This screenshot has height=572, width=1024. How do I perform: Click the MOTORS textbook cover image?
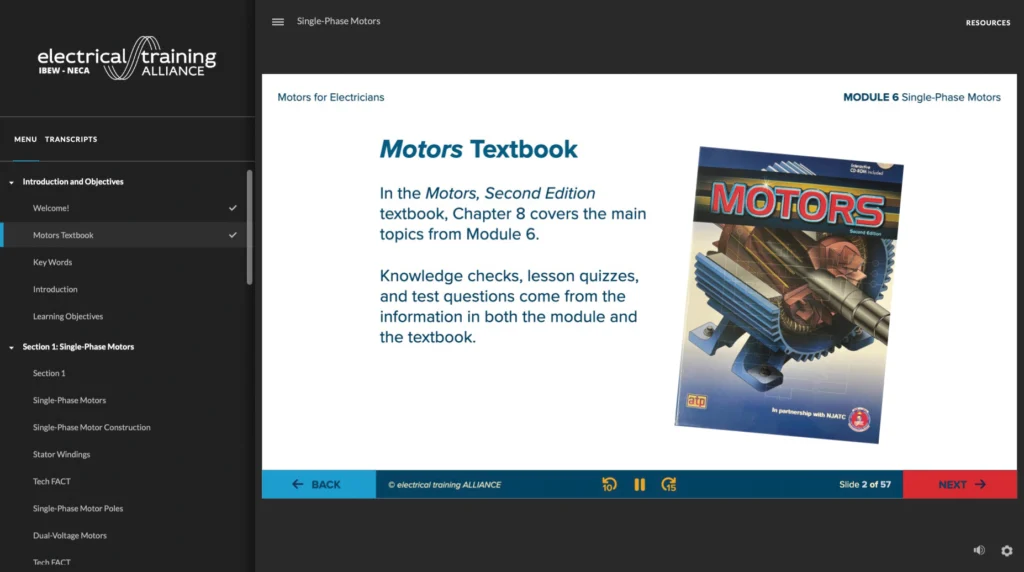point(790,295)
